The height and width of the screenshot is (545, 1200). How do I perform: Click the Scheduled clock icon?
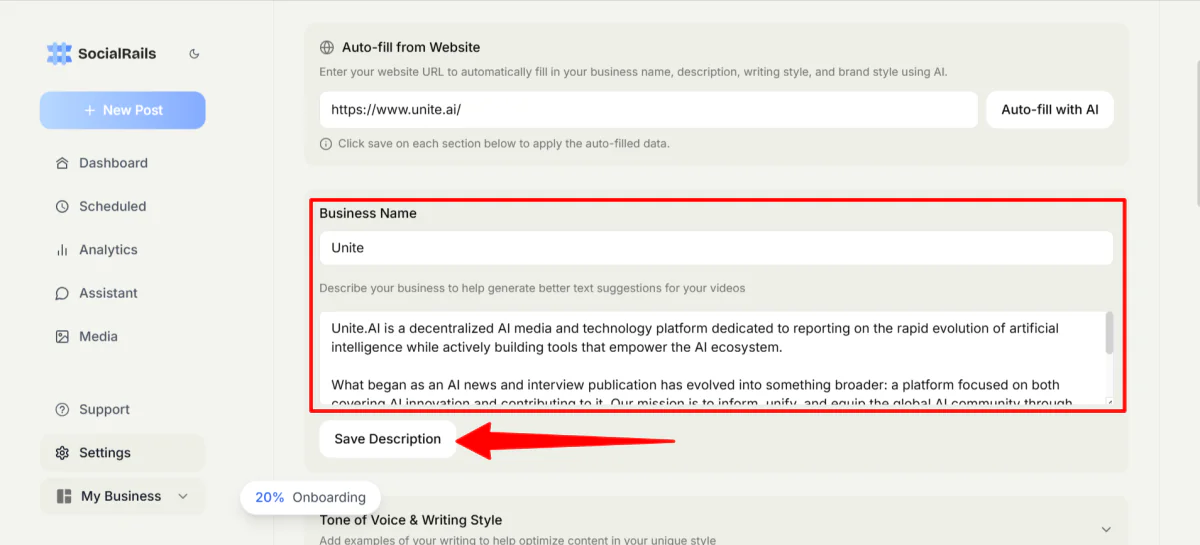coord(62,206)
